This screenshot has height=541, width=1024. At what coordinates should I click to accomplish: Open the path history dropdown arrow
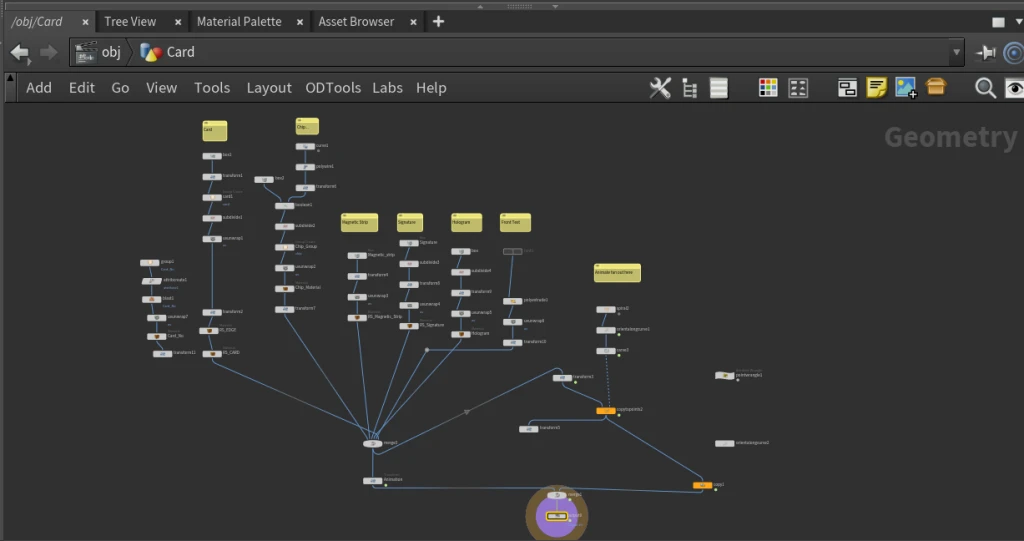pos(957,52)
